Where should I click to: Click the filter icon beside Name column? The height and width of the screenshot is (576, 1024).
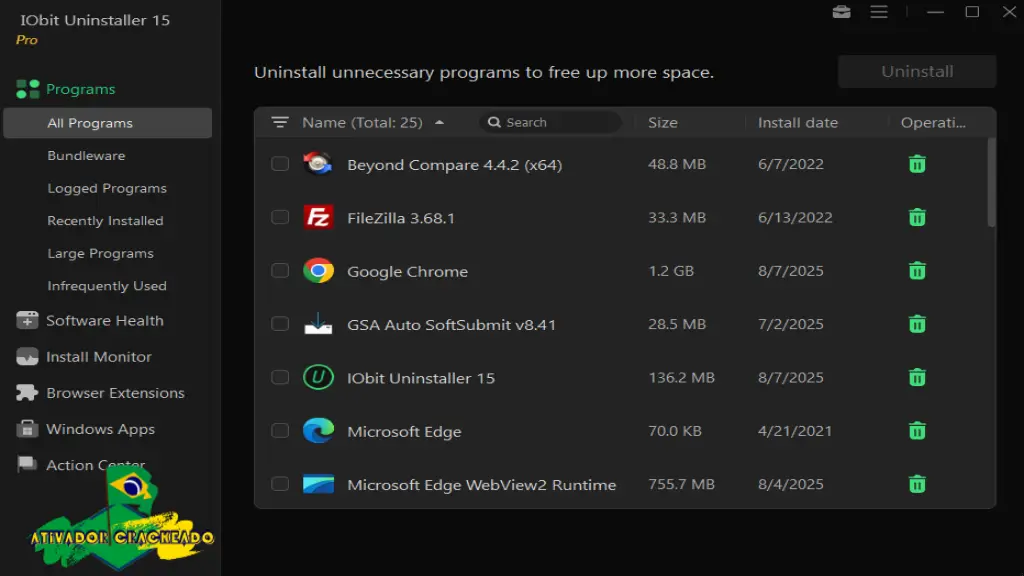point(280,122)
